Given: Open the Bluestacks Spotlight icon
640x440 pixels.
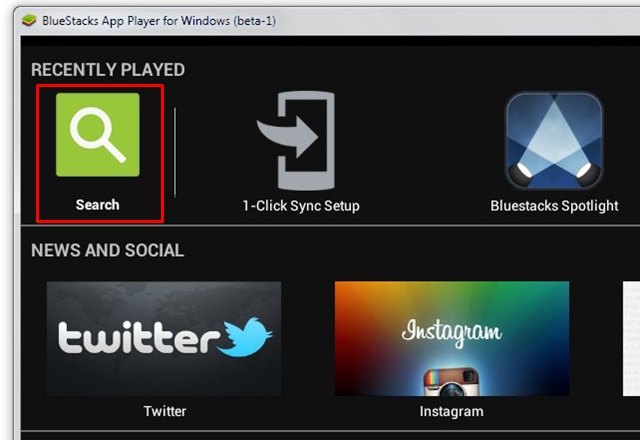Looking at the screenshot, I should click(x=554, y=141).
